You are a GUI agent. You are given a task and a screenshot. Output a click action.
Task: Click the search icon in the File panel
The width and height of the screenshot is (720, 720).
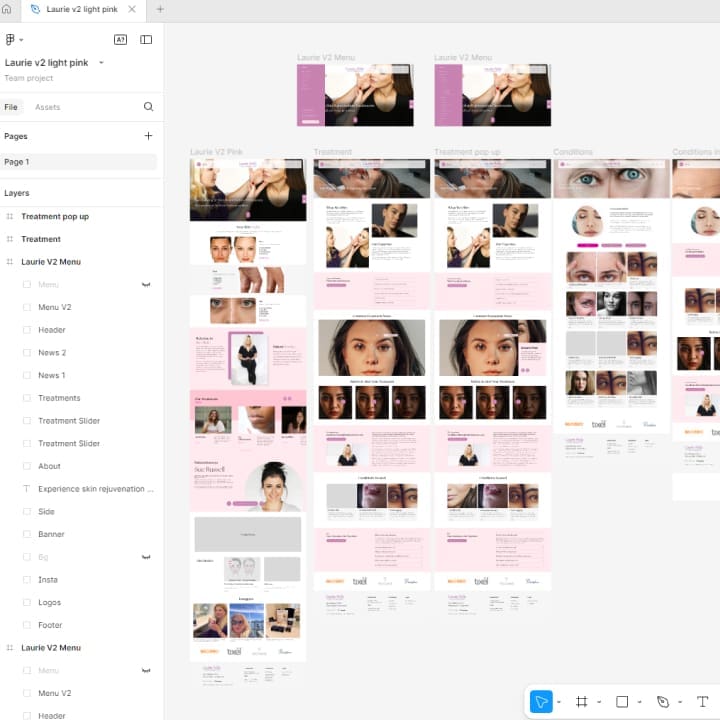point(148,107)
